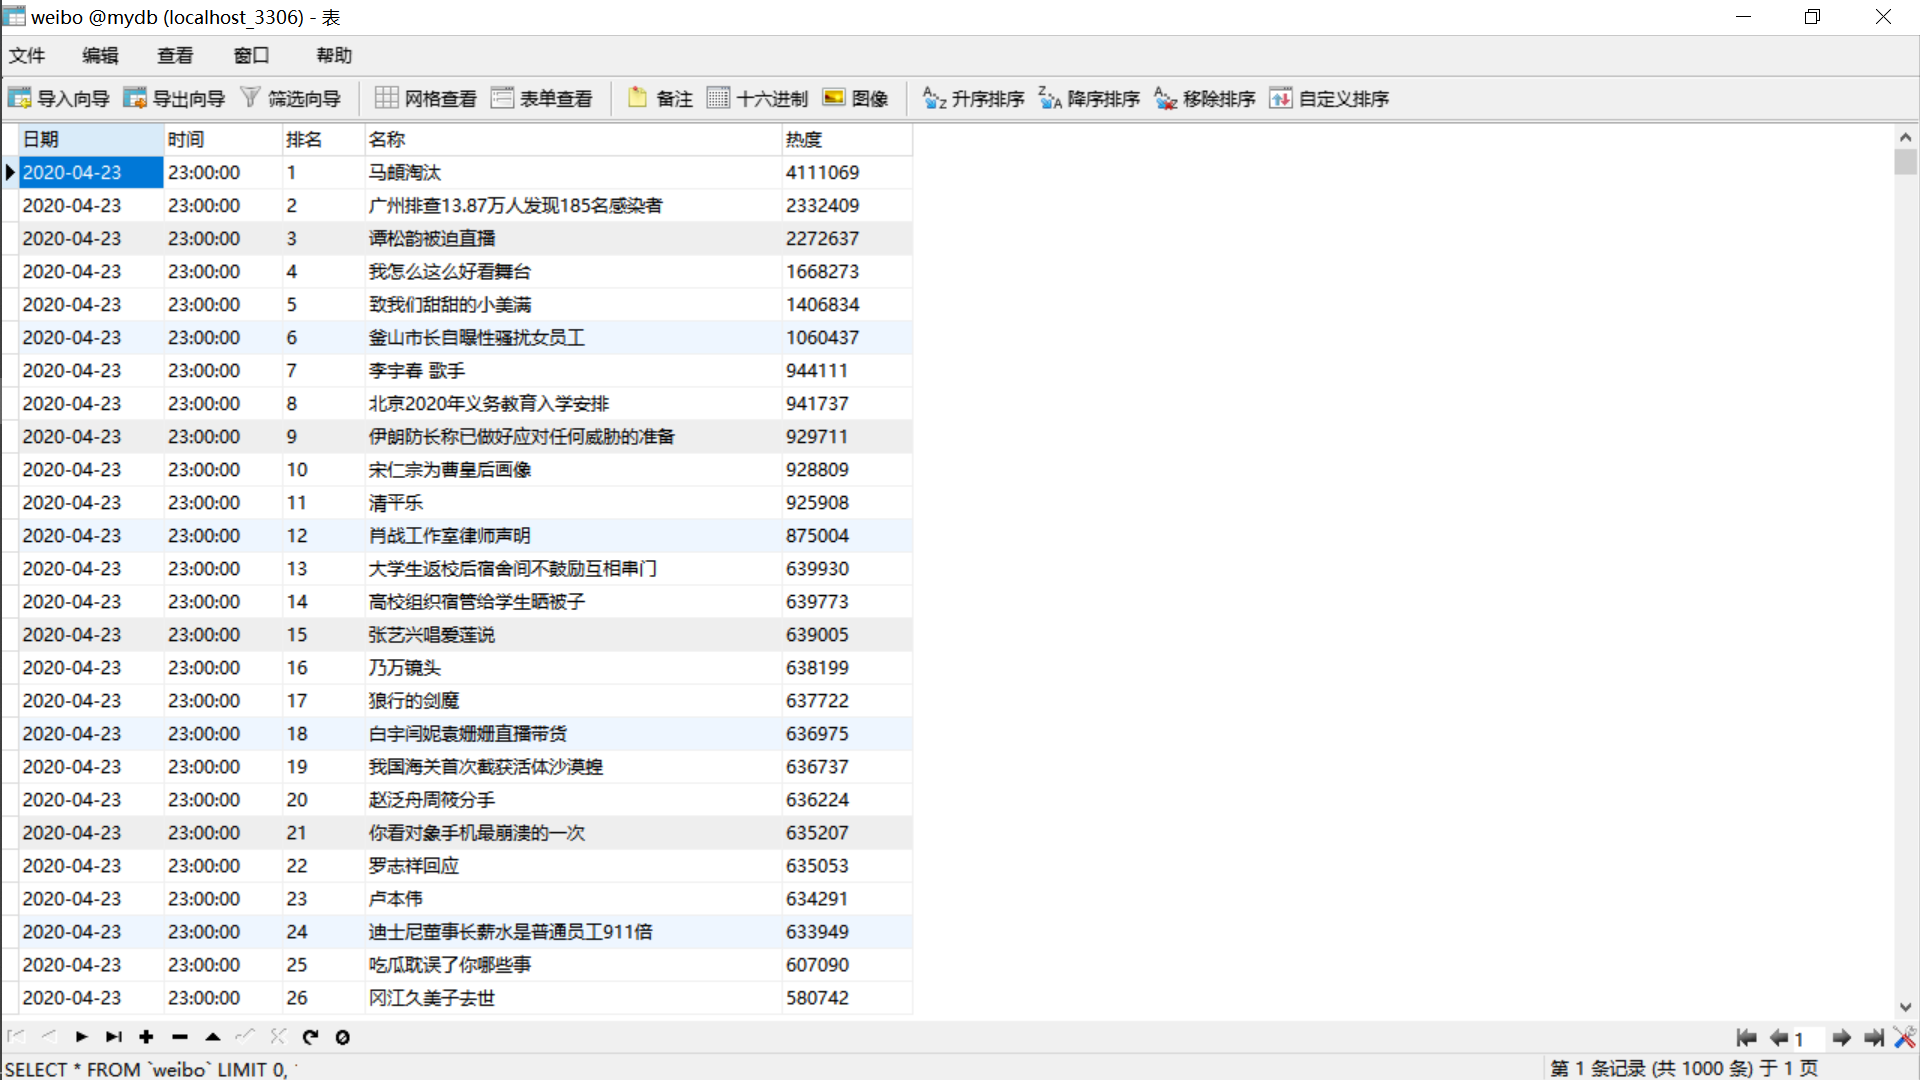Select cell 张艺兴唱爱莲说
The height and width of the screenshot is (1080, 1920).
[573, 634]
